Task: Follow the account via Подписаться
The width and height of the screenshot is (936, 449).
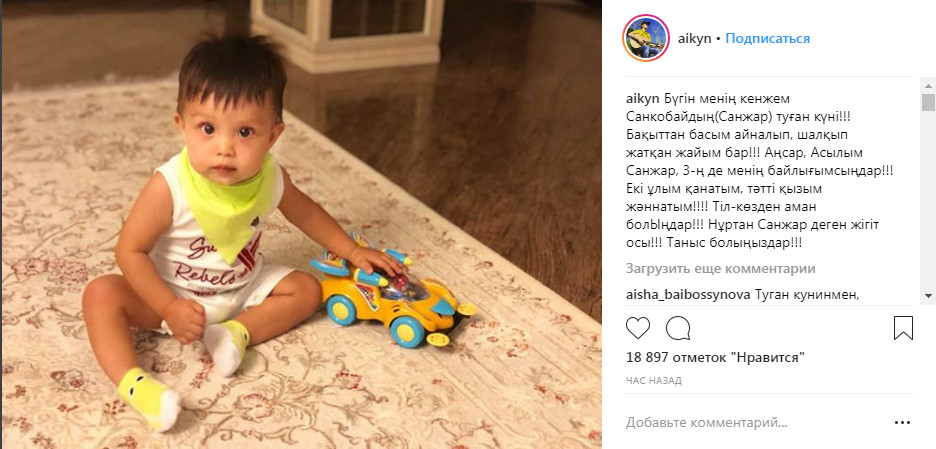Action: tap(768, 38)
